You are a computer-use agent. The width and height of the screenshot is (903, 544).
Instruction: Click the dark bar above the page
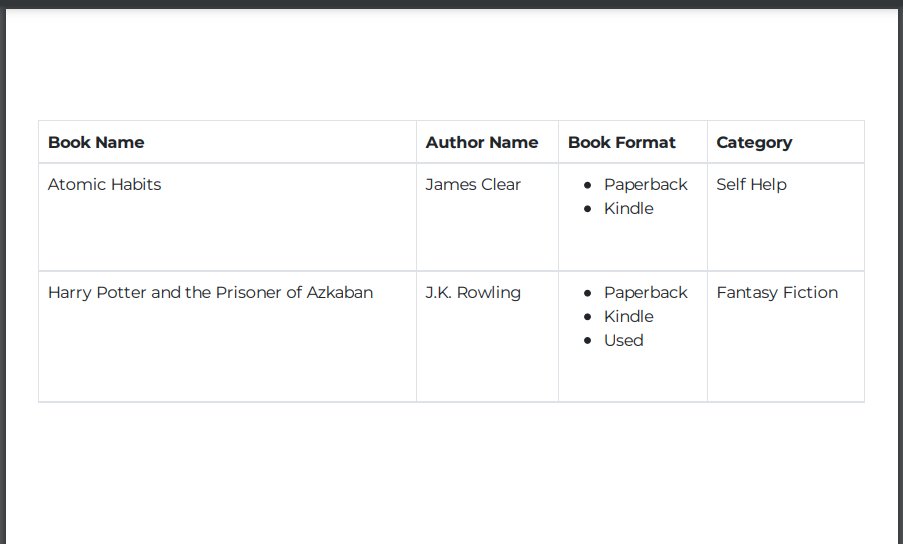click(452, 4)
